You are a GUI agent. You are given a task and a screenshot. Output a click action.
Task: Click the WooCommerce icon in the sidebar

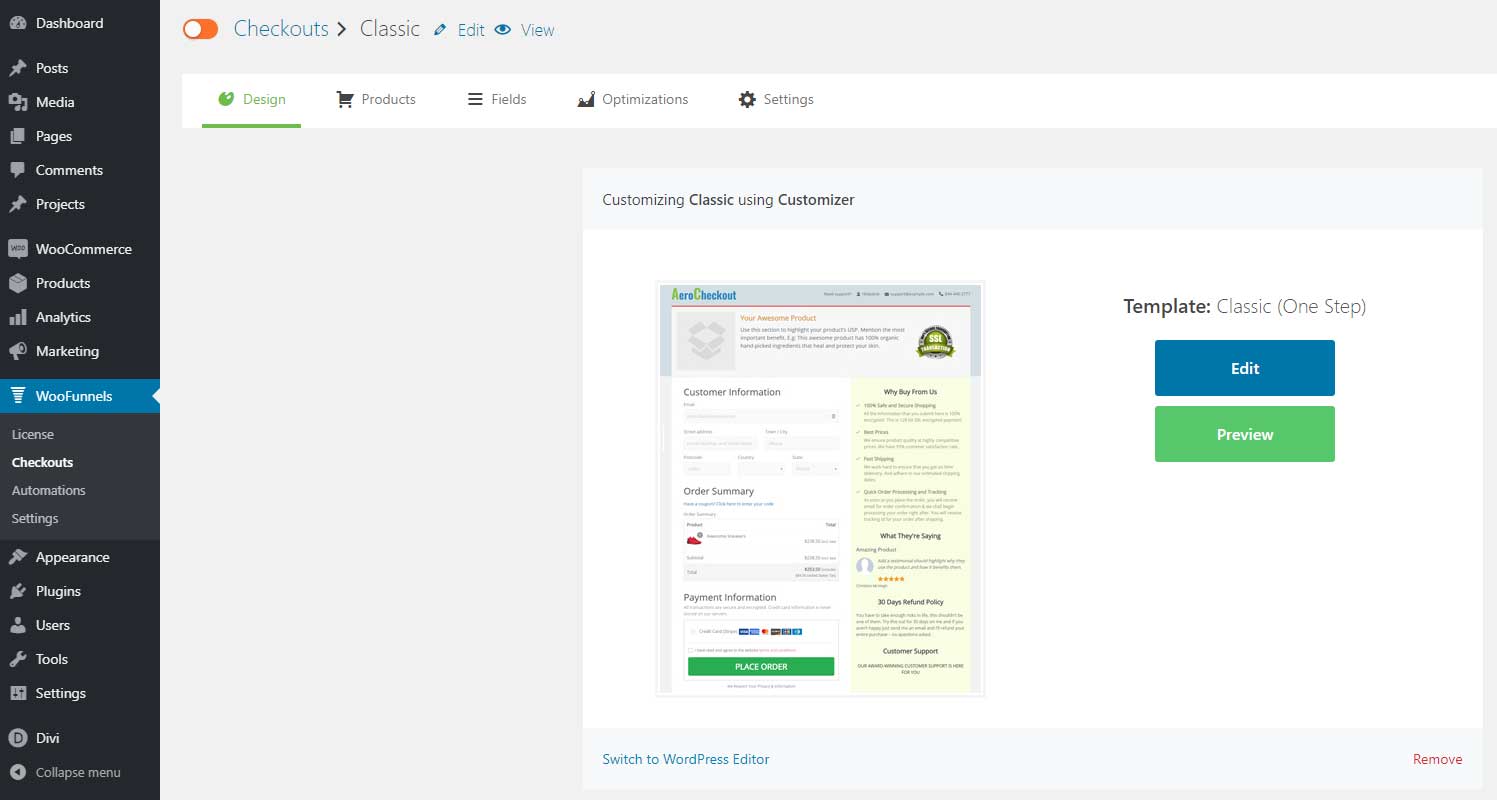point(17,248)
